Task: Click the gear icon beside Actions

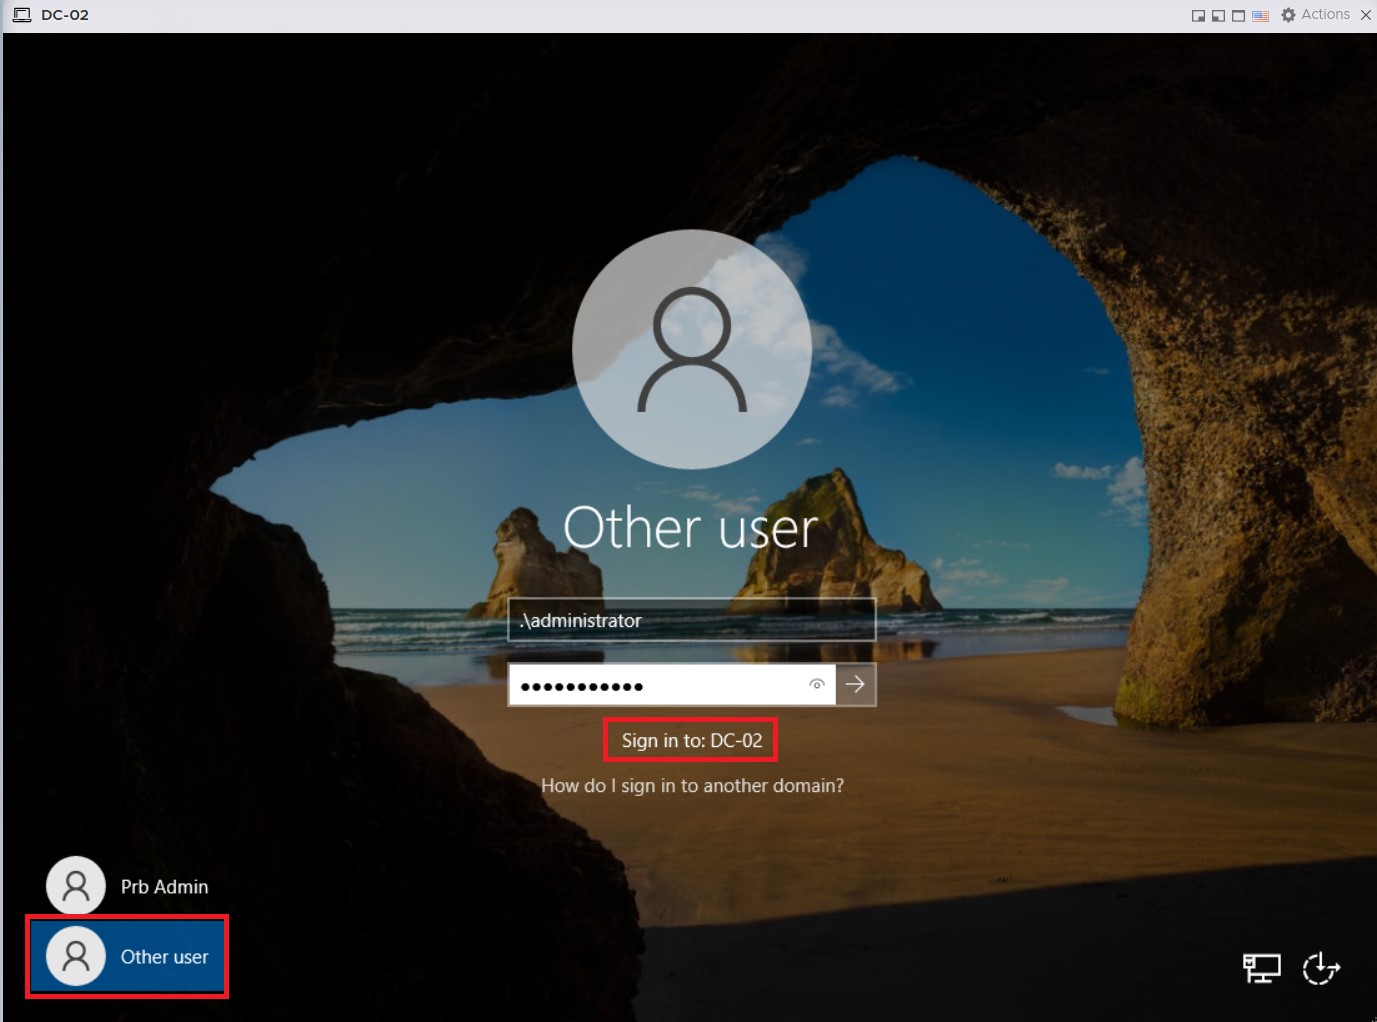Action: [x=1288, y=15]
